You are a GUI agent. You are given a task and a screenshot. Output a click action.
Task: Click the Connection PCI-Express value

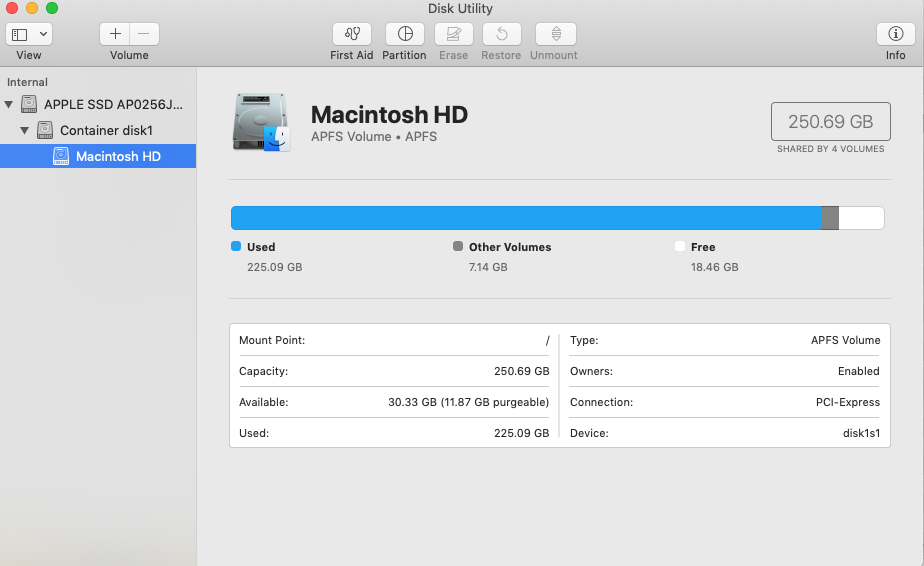pyautogui.click(x=847, y=402)
